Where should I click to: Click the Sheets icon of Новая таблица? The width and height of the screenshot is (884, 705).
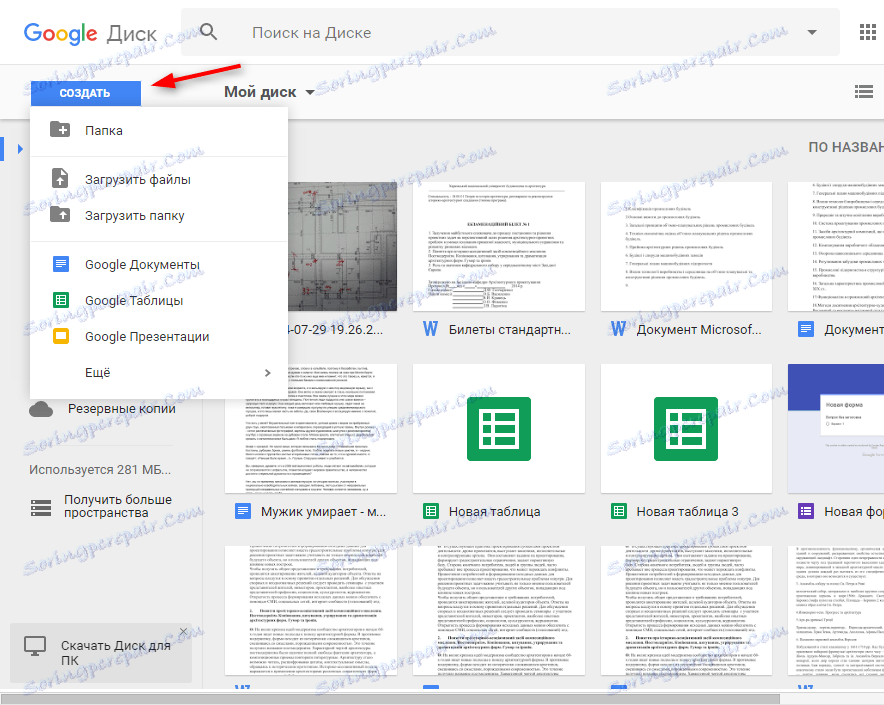pyautogui.click(x=431, y=512)
